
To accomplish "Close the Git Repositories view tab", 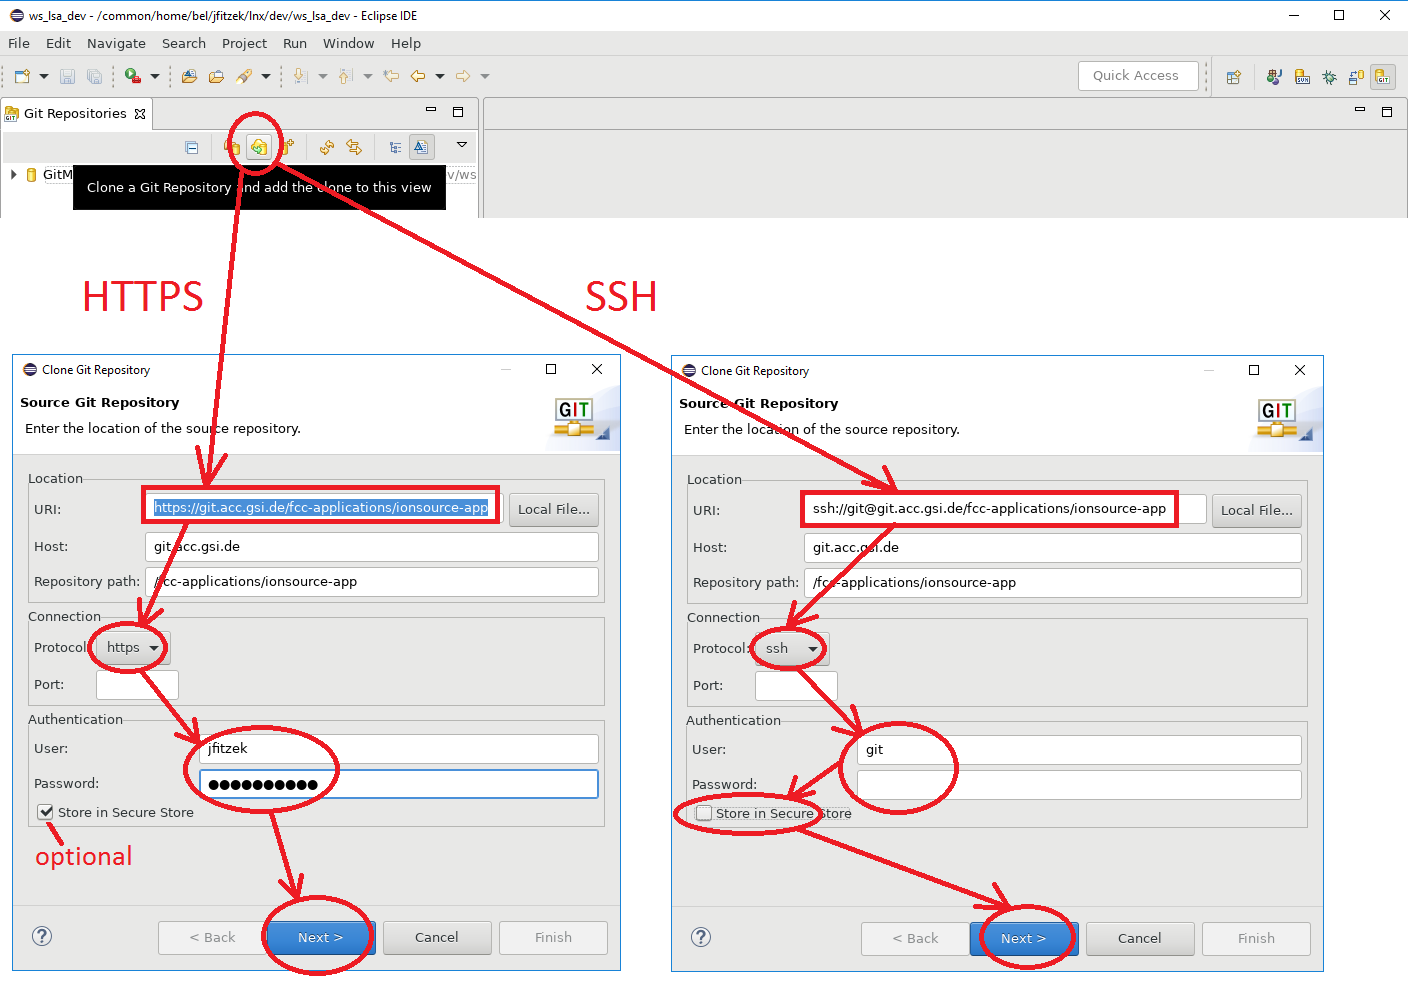I will click(x=140, y=114).
